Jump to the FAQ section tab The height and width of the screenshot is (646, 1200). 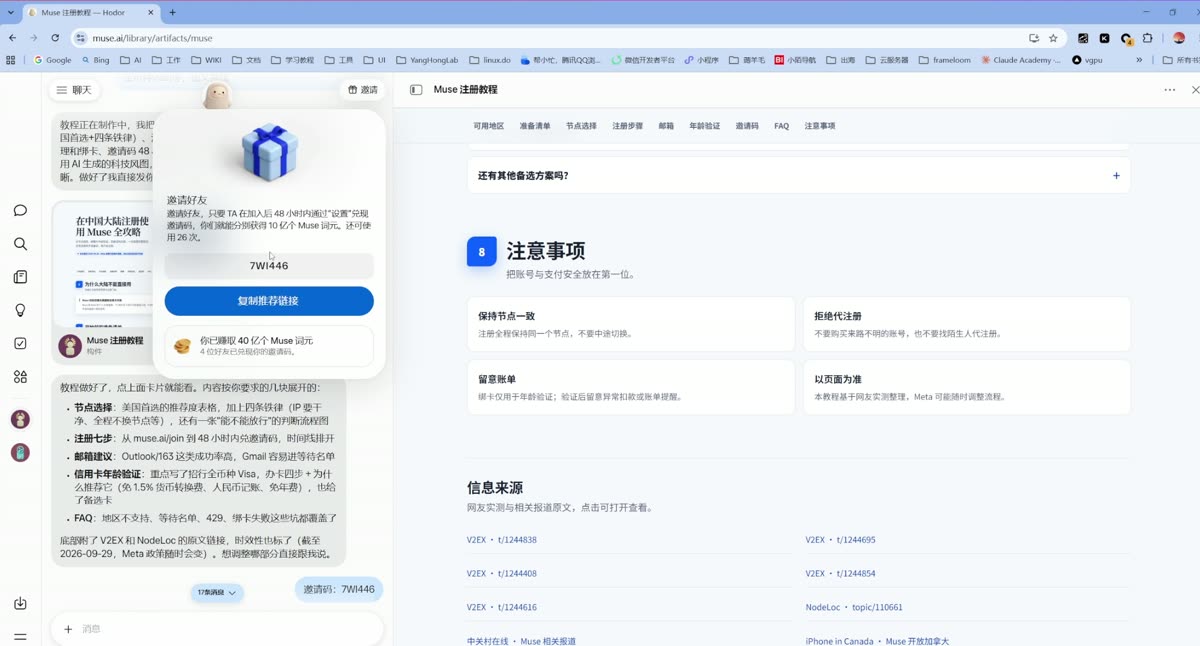[x=782, y=126]
